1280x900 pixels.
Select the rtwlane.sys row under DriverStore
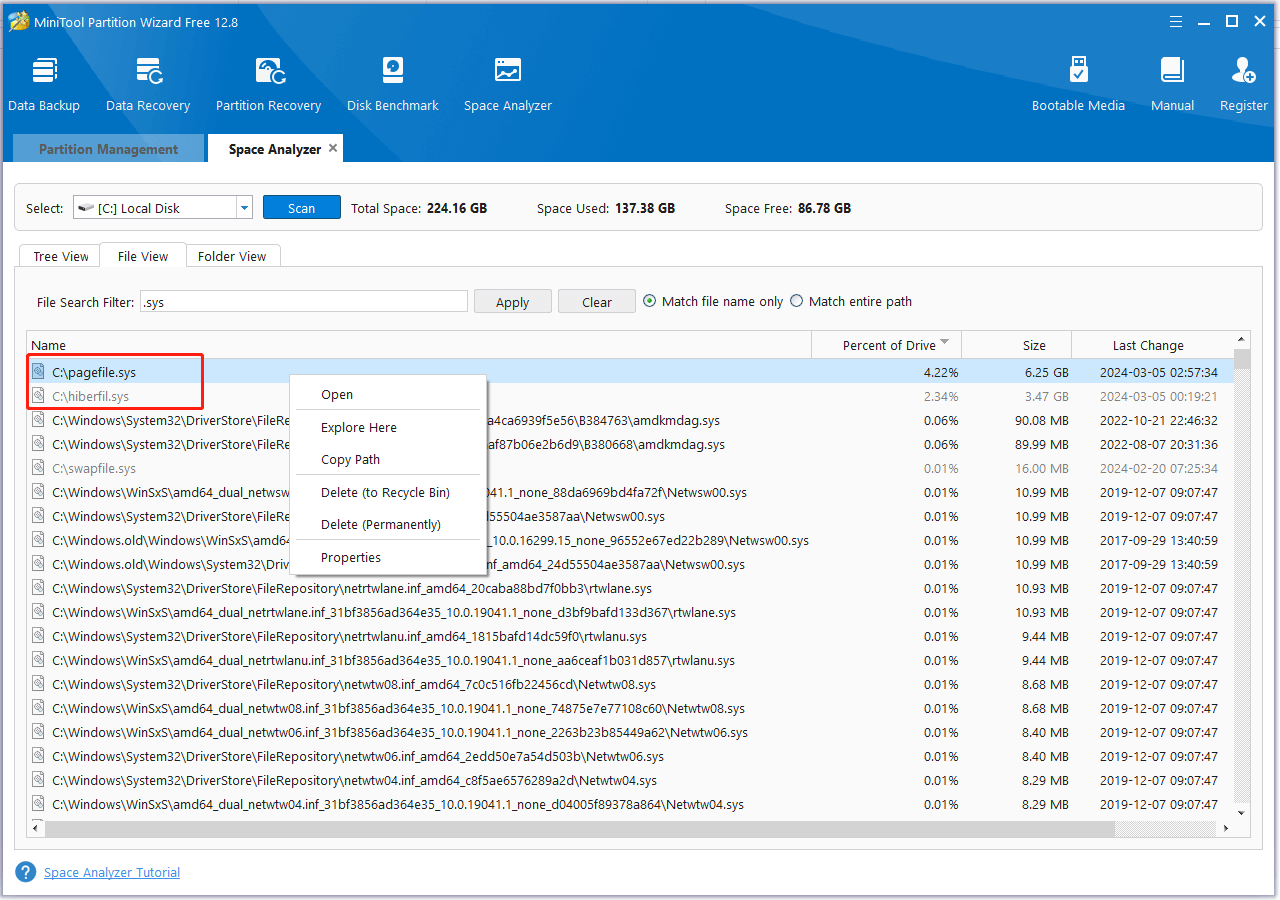pos(630,588)
